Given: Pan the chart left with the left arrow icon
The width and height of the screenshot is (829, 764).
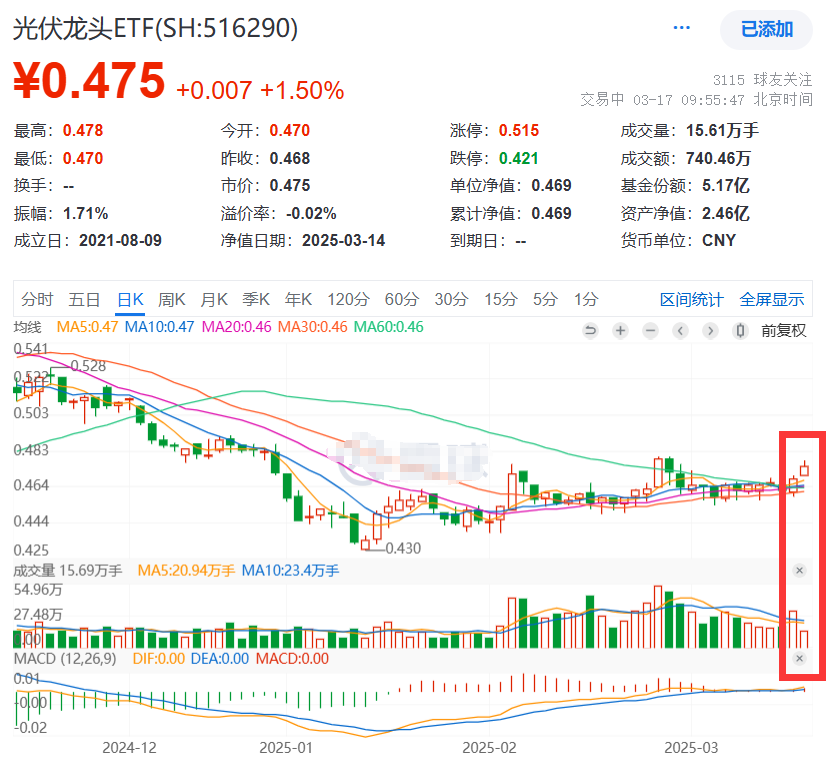Looking at the screenshot, I should point(680,330).
